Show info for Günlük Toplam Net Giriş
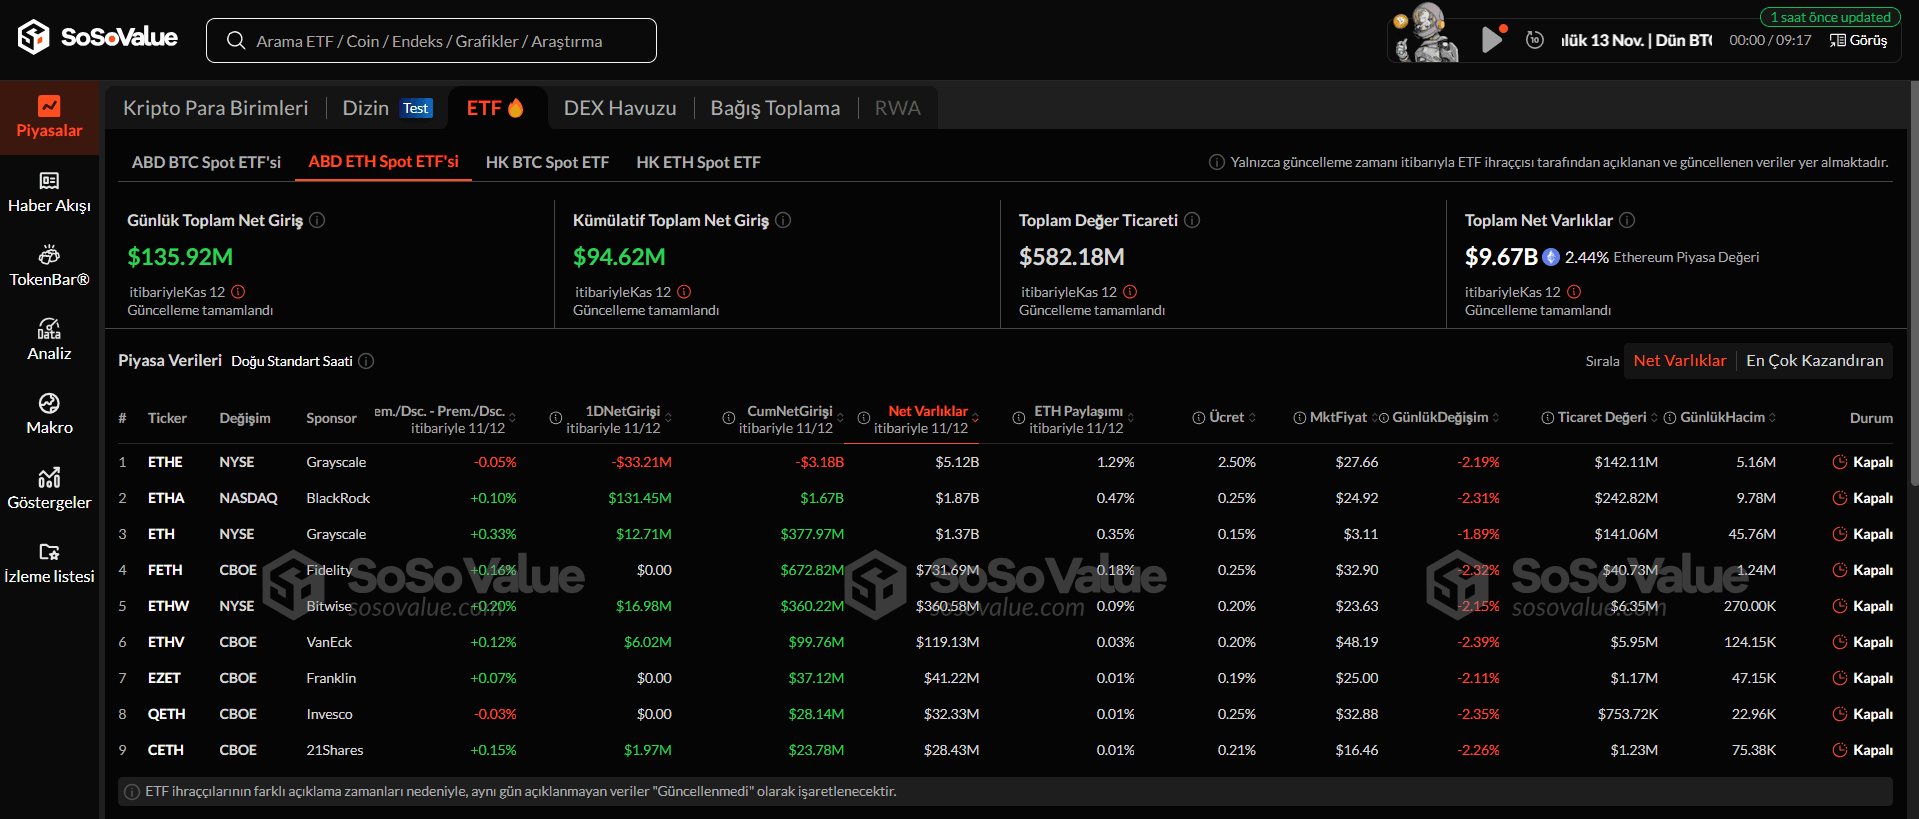This screenshot has height=819, width=1919. pyautogui.click(x=317, y=220)
